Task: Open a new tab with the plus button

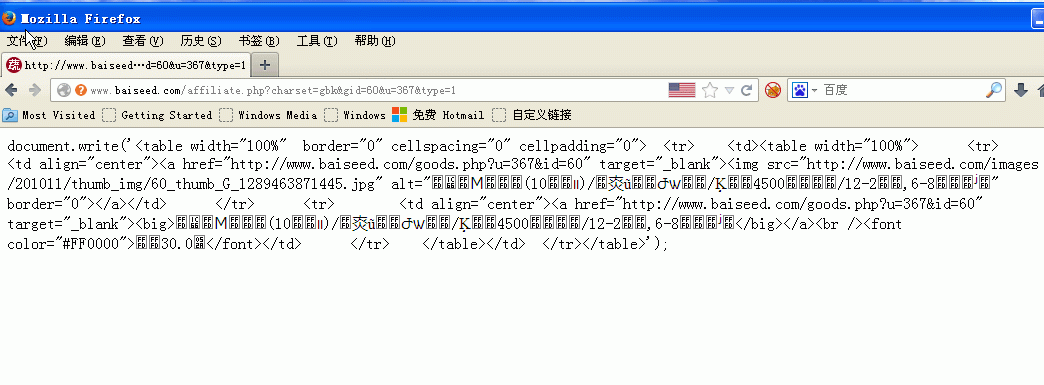Action: [x=265, y=65]
